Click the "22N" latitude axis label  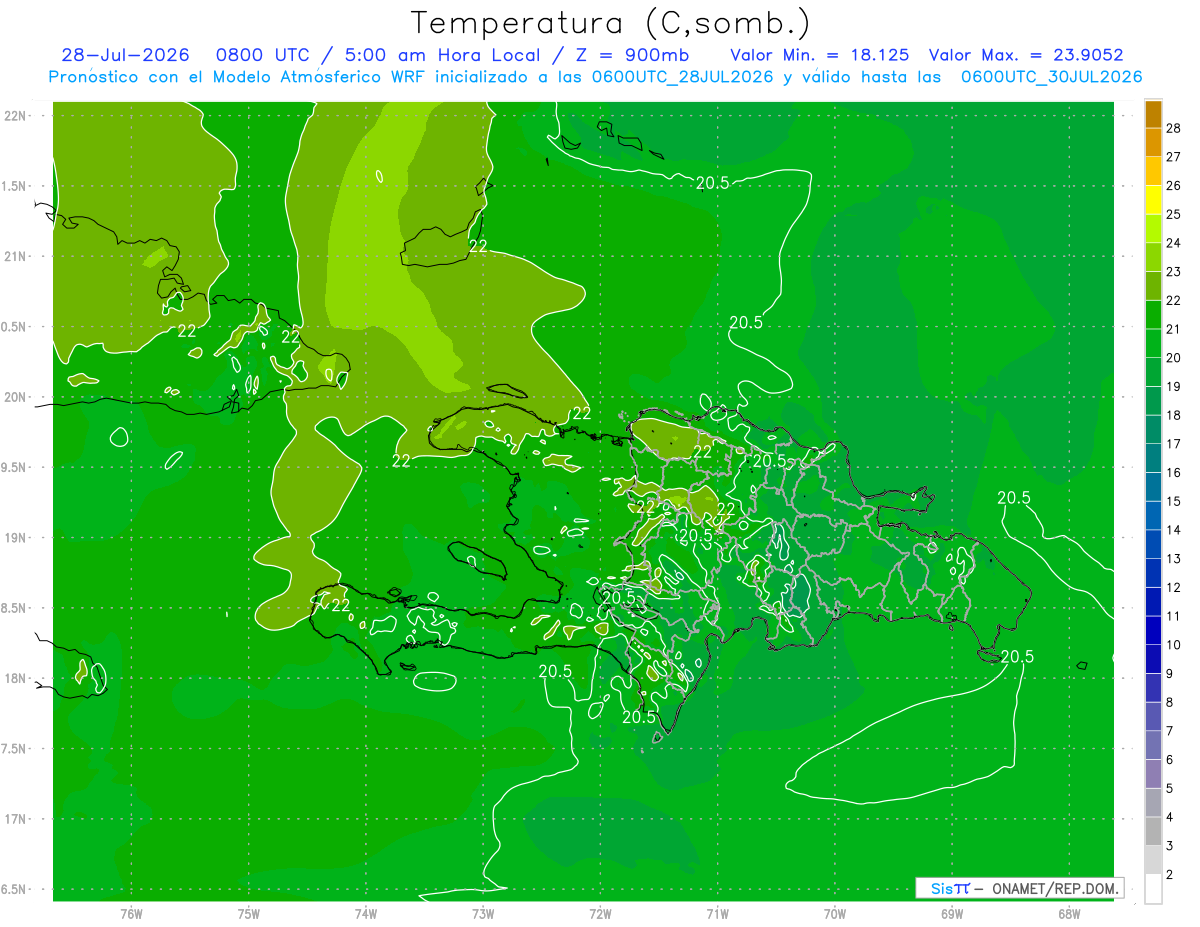[x=17, y=116]
